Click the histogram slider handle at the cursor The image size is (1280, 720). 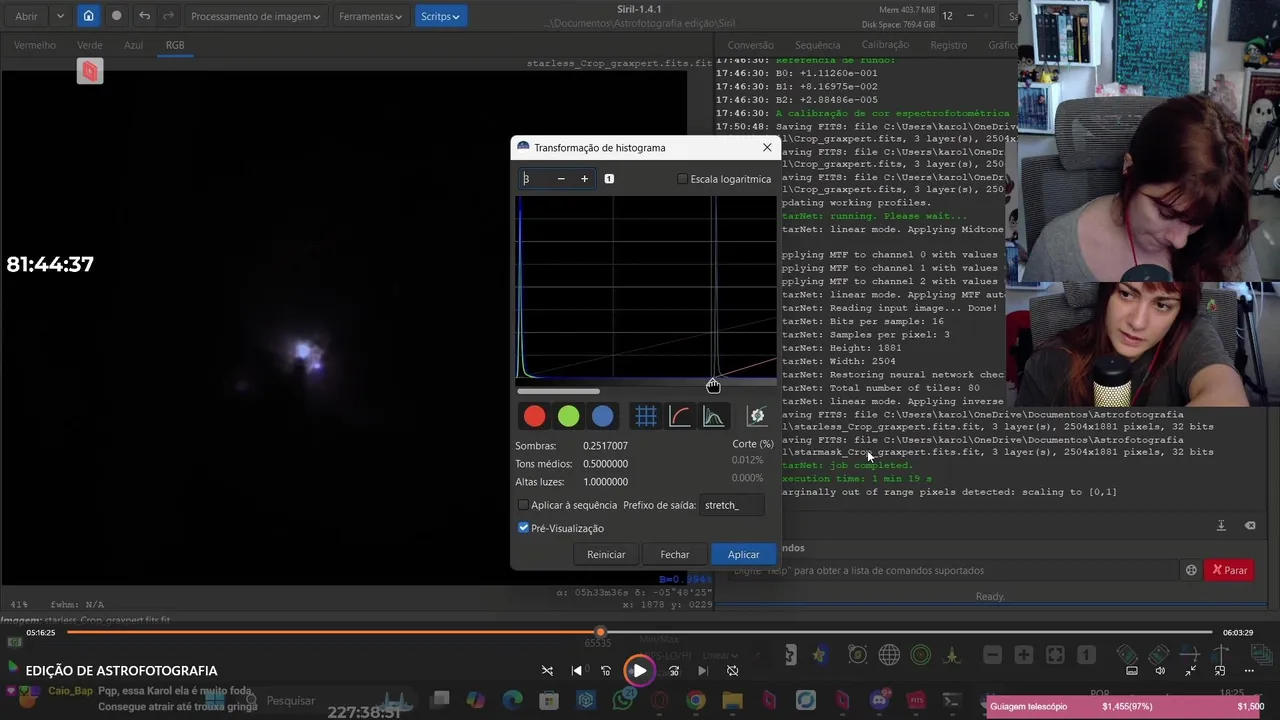[713, 386]
